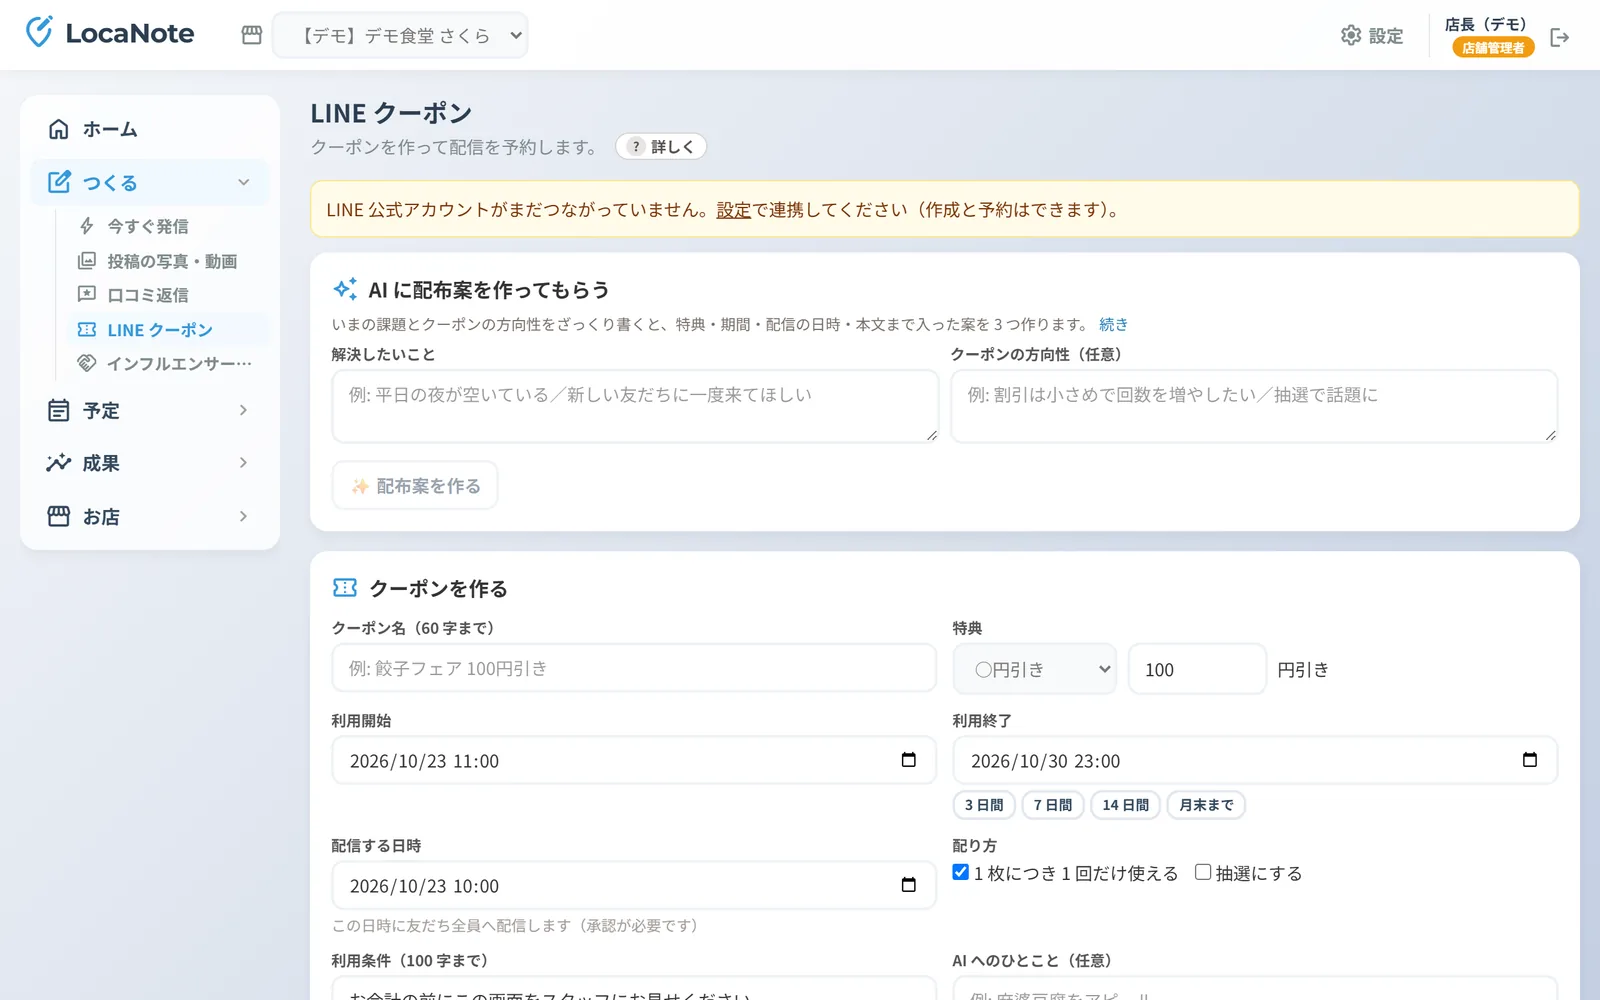Open the shop selector dropdown
1600x1000 pixels.
400,36
